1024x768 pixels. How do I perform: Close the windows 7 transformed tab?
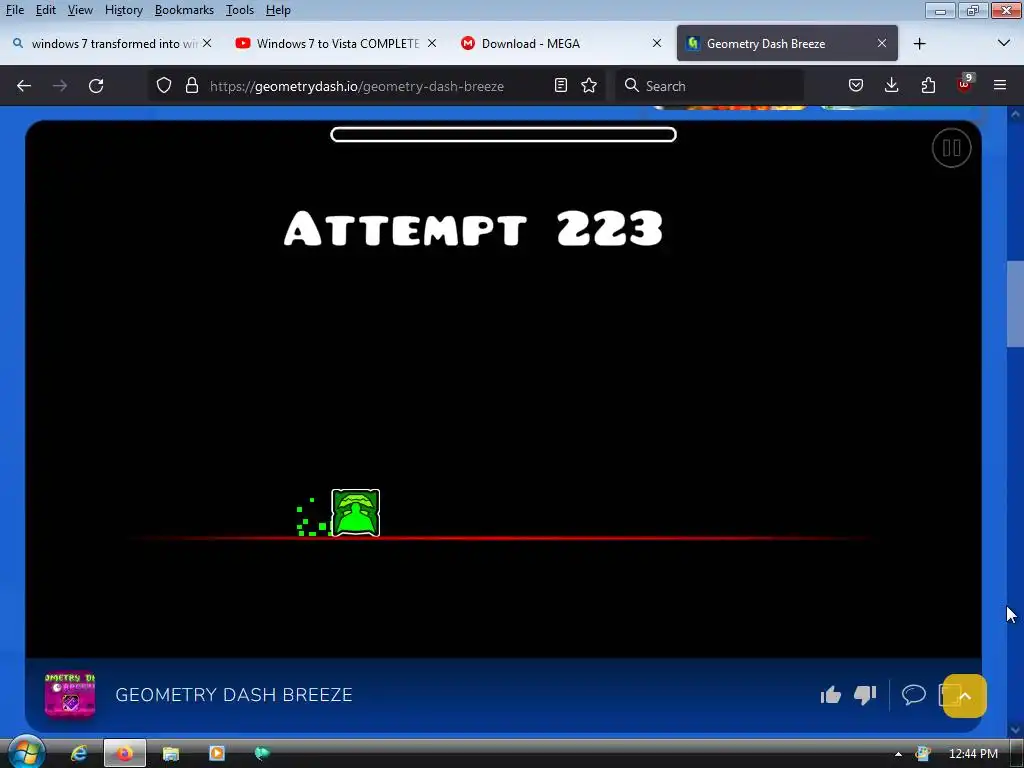click(x=207, y=43)
